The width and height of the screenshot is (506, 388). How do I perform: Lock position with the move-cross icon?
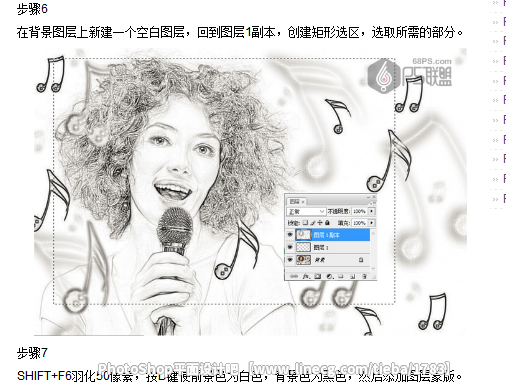[x=320, y=223]
